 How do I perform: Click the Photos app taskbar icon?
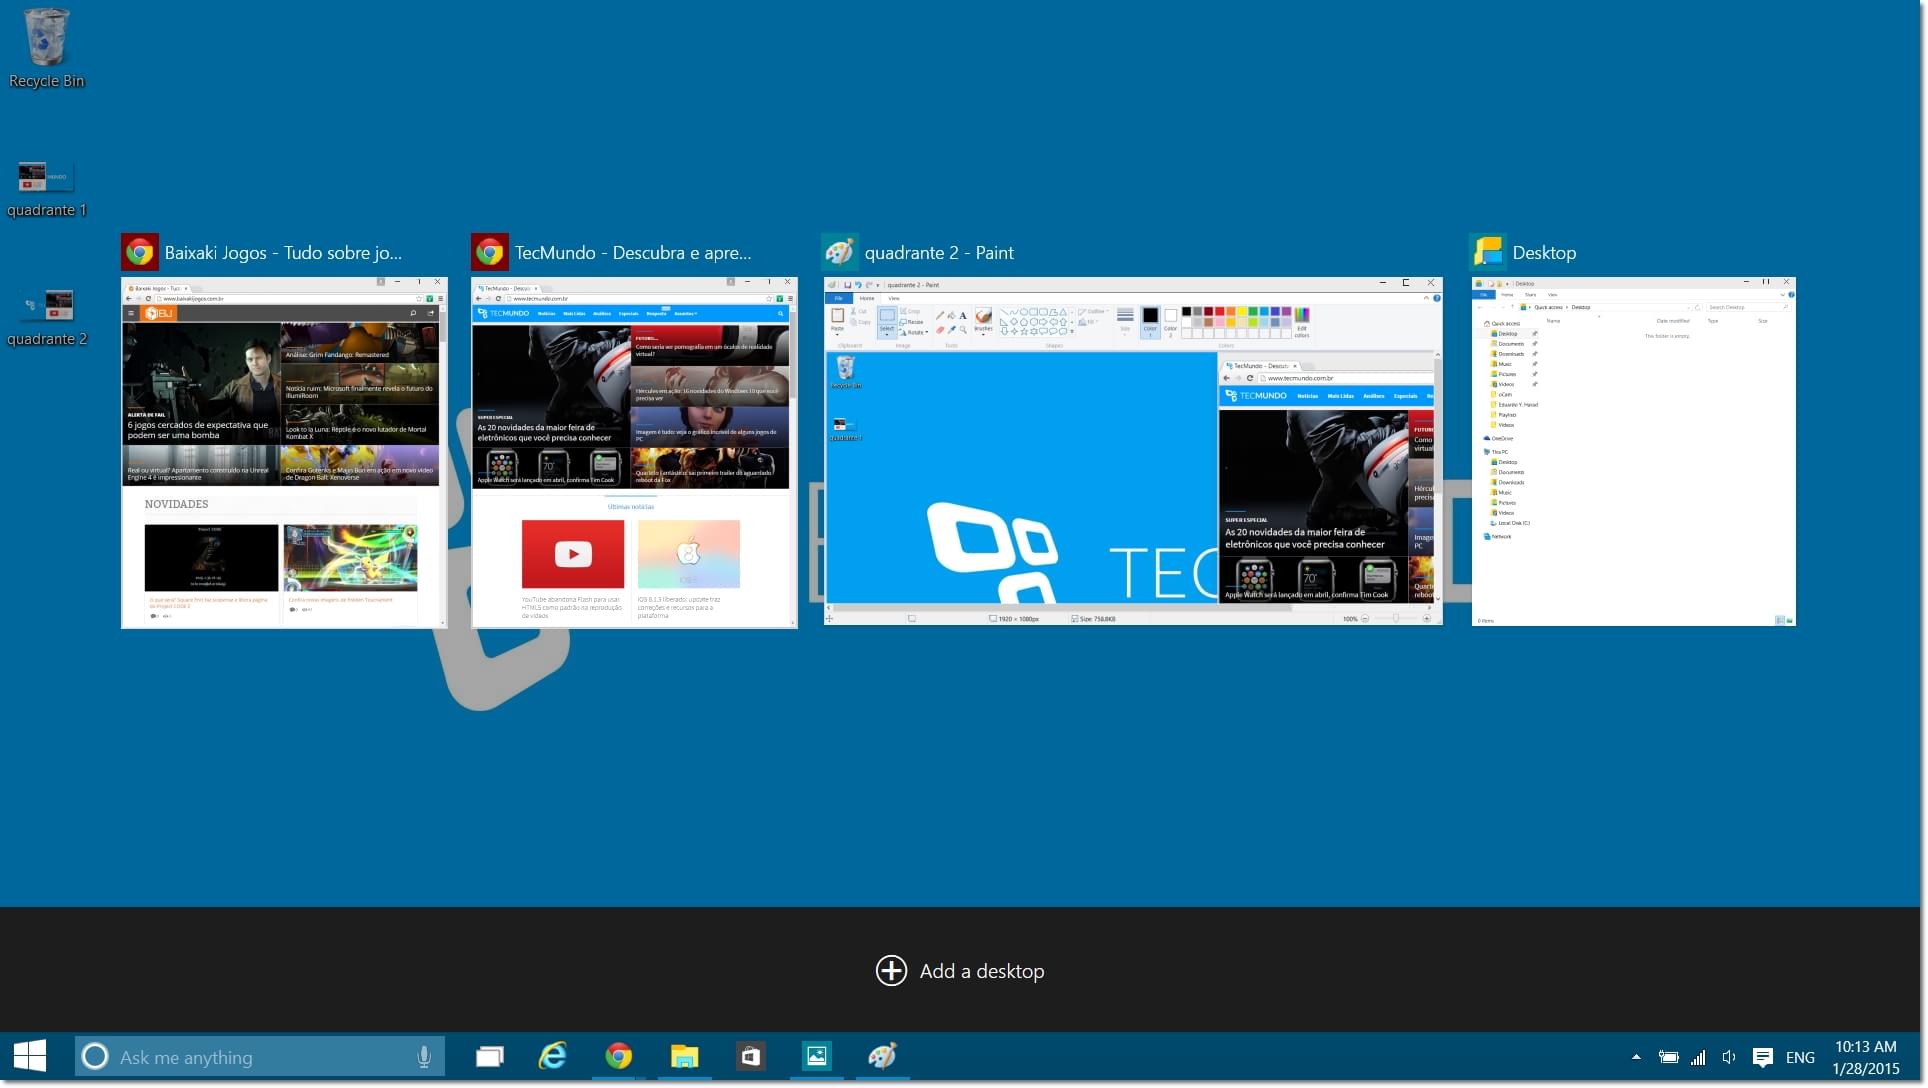pos(816,1057)
